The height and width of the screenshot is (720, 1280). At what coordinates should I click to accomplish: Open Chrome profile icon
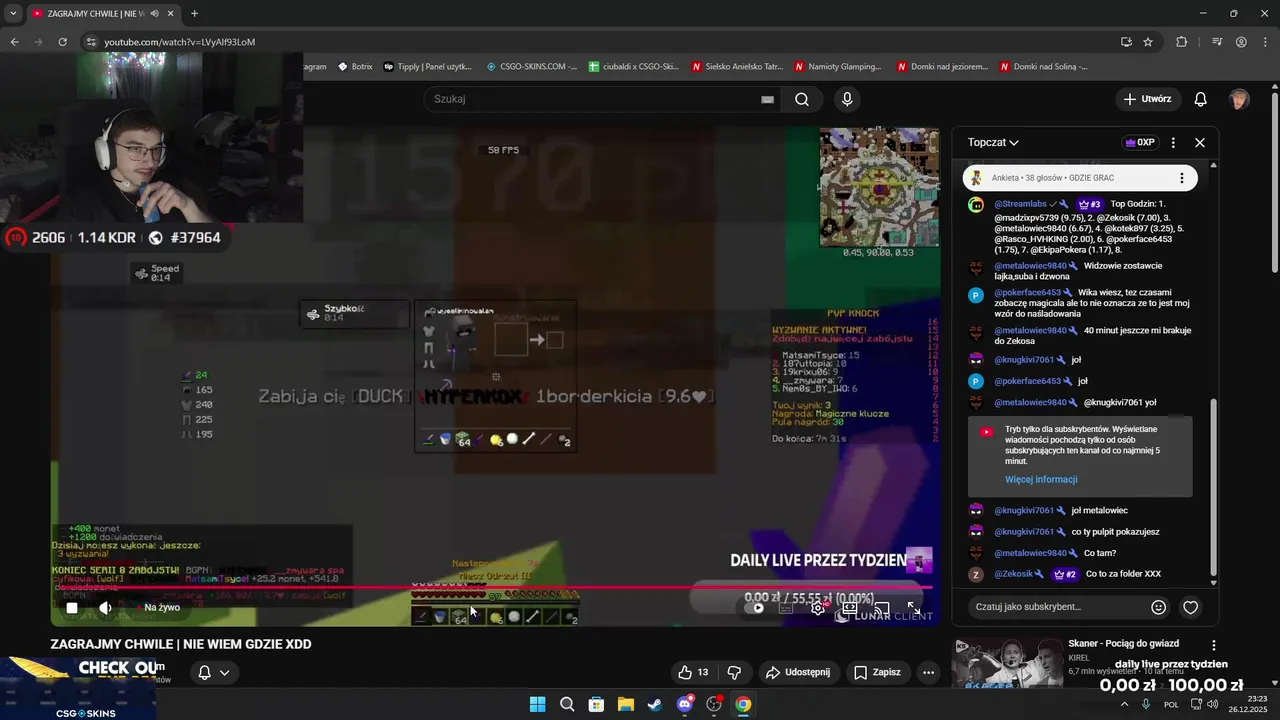(x=1241, y=42)
